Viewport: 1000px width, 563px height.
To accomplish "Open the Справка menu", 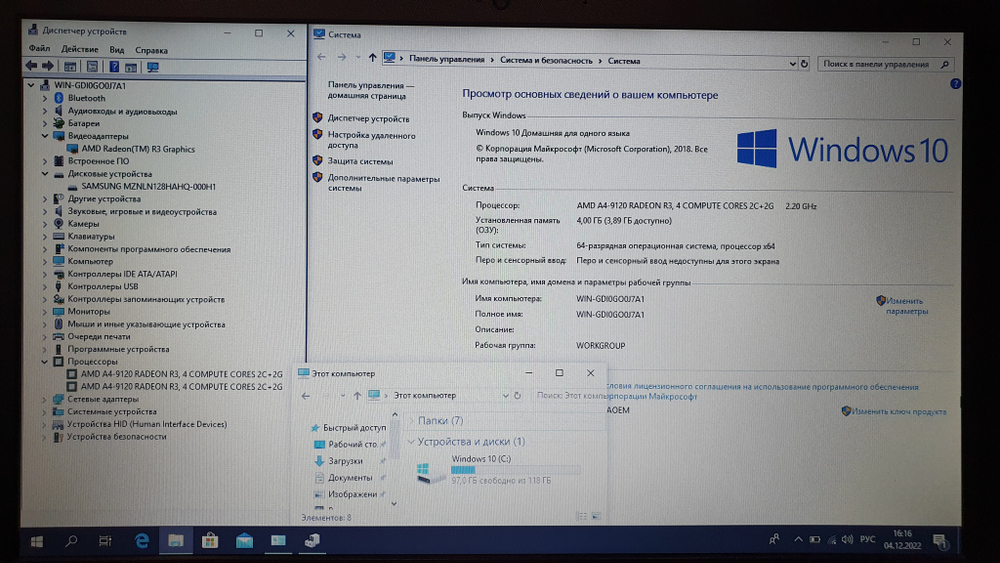I will (x=151, y=50).
